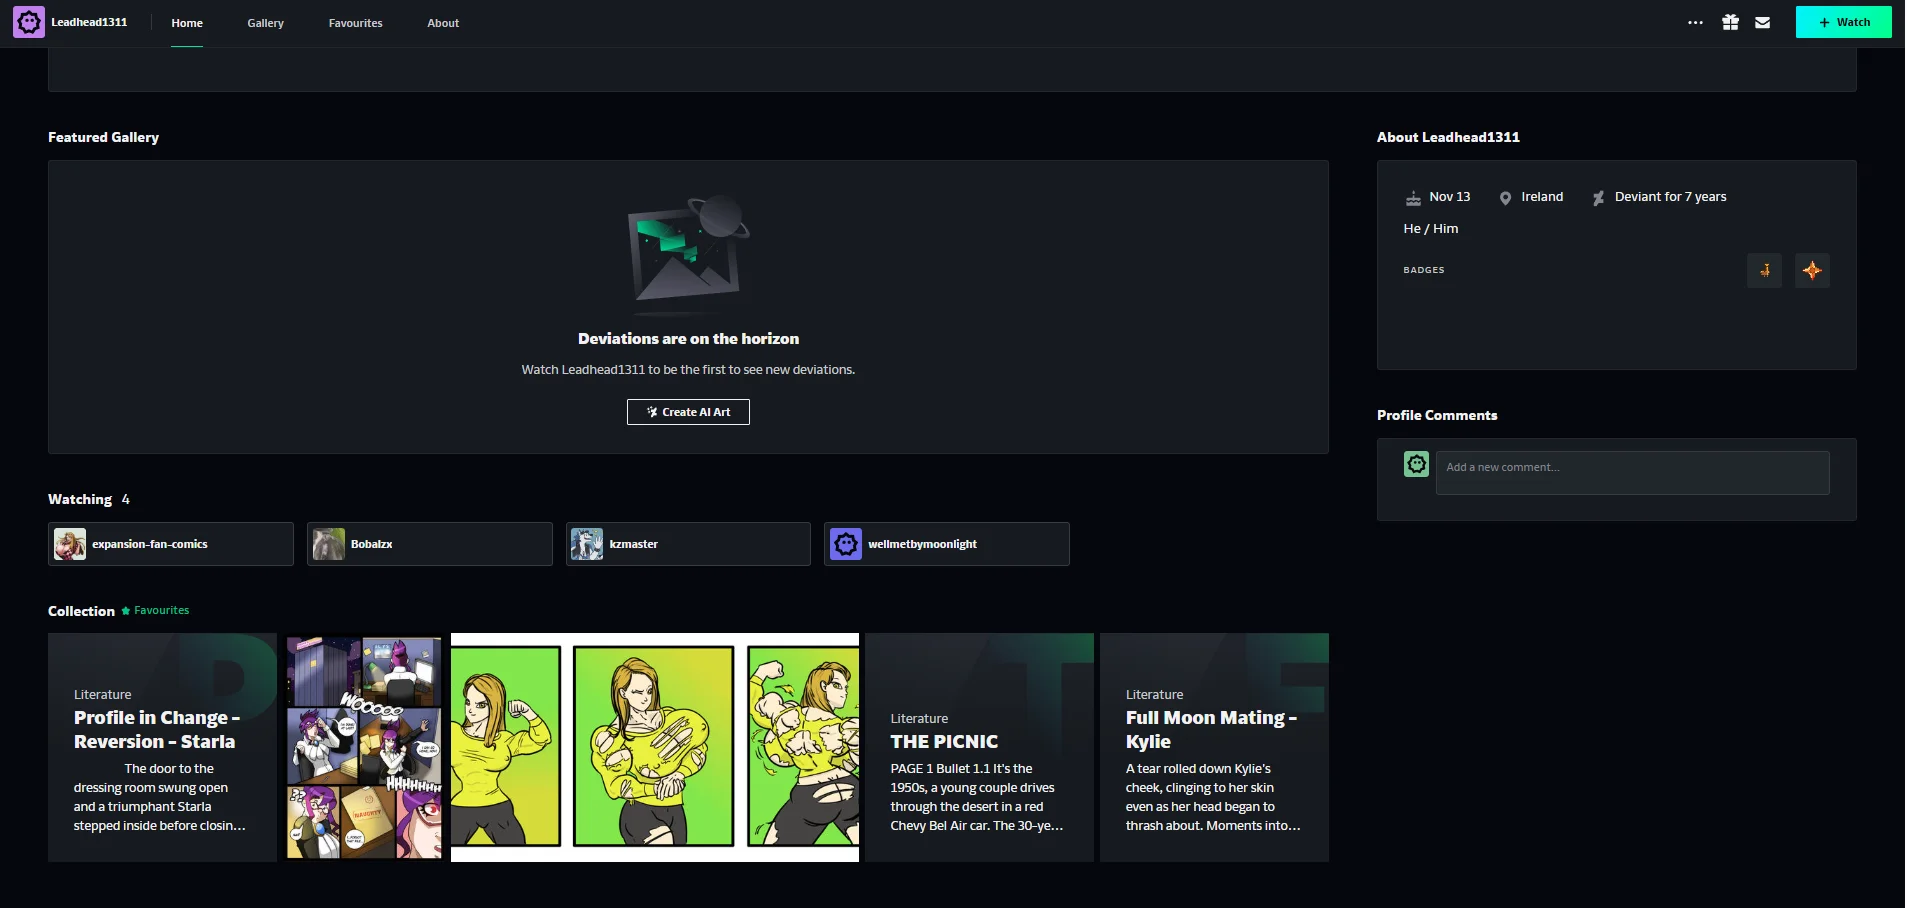The height and width of the screenshot is (908, 1907).
Task: Open the envelope message icon
Action: pos(1762,22)
